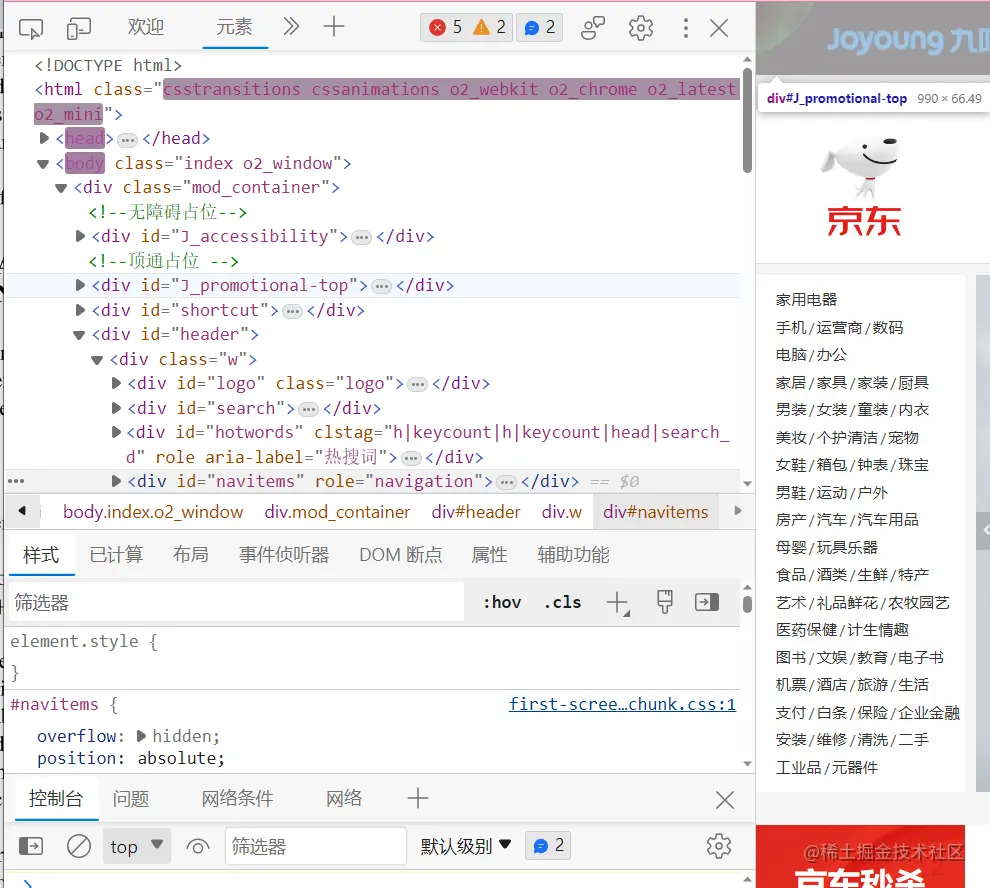Expand the J_promotional-top div node

point(80,285)
